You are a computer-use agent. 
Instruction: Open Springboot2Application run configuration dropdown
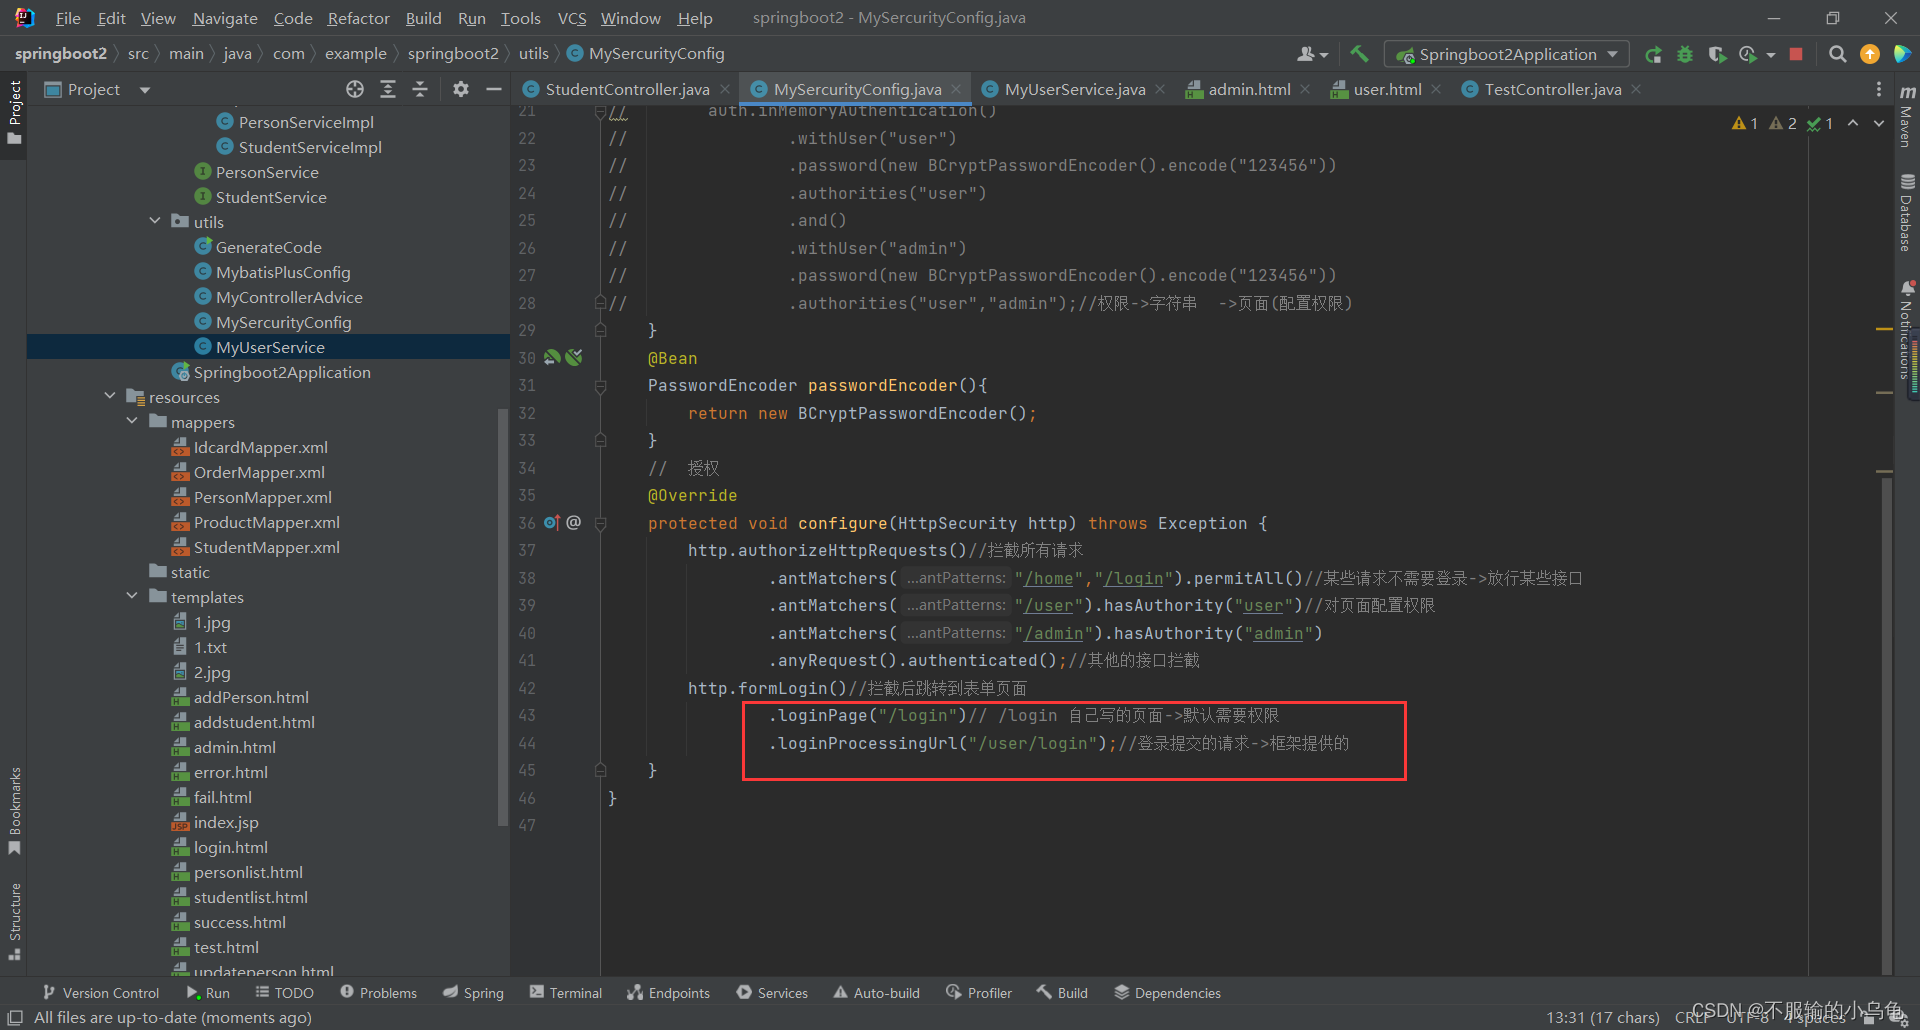(x=1506, y=54)
